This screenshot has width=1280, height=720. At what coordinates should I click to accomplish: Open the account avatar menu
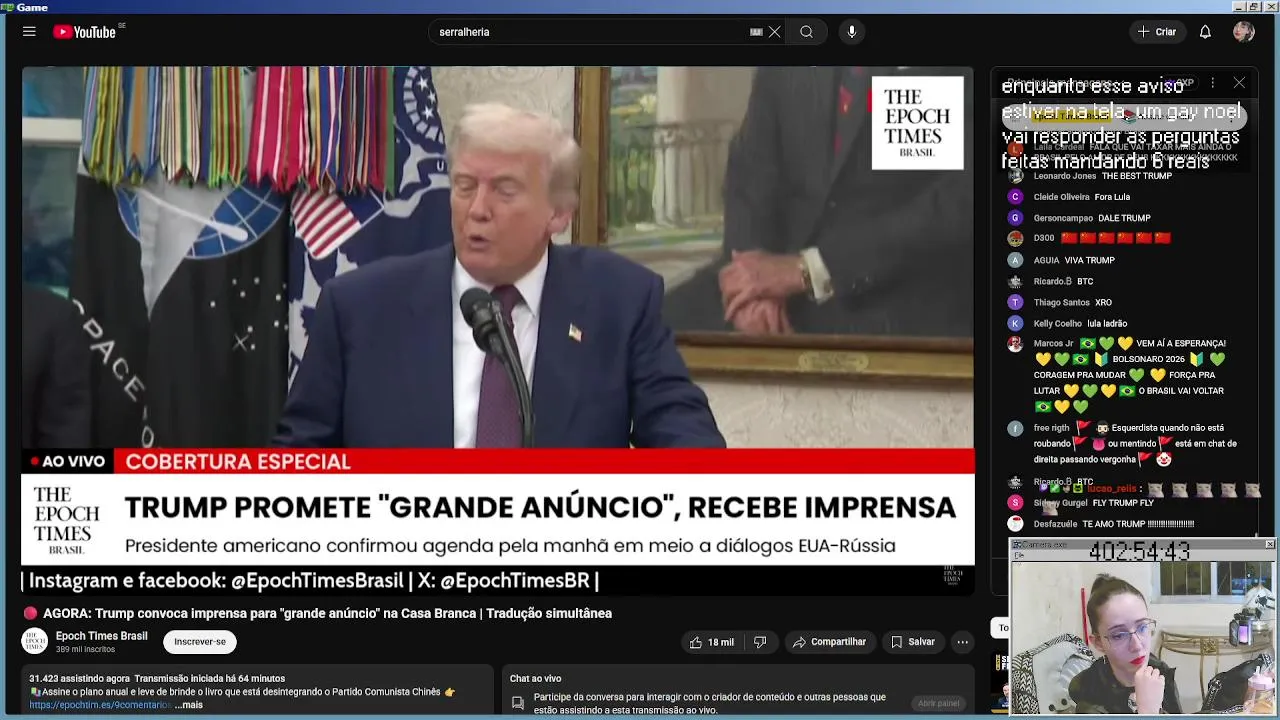pos(1244,32)
